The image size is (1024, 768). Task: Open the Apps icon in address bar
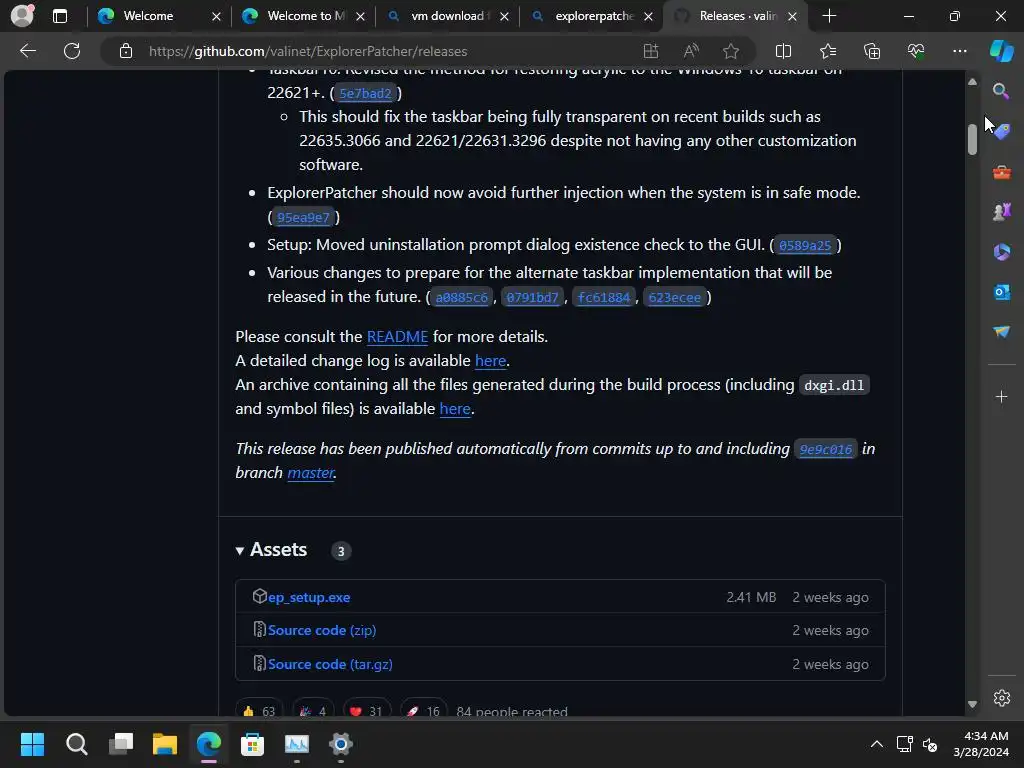650,51
